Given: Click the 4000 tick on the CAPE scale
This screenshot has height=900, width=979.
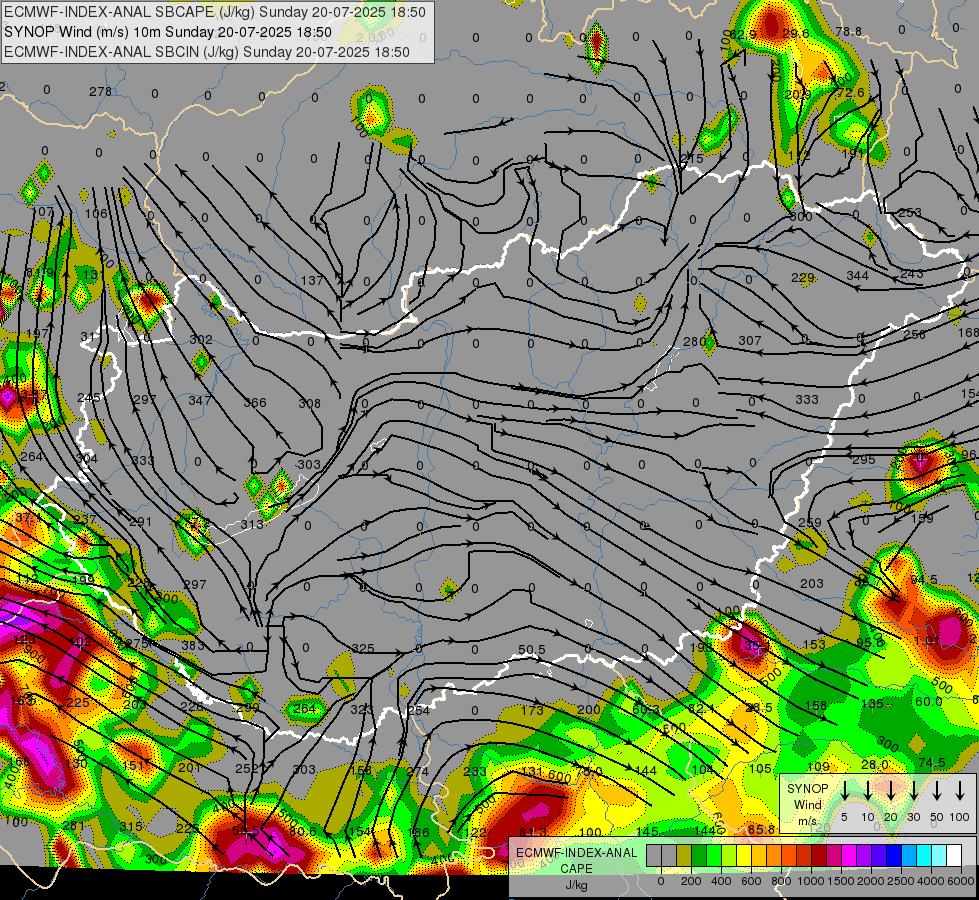Looking at the screenshot, I should coord(930,881).
